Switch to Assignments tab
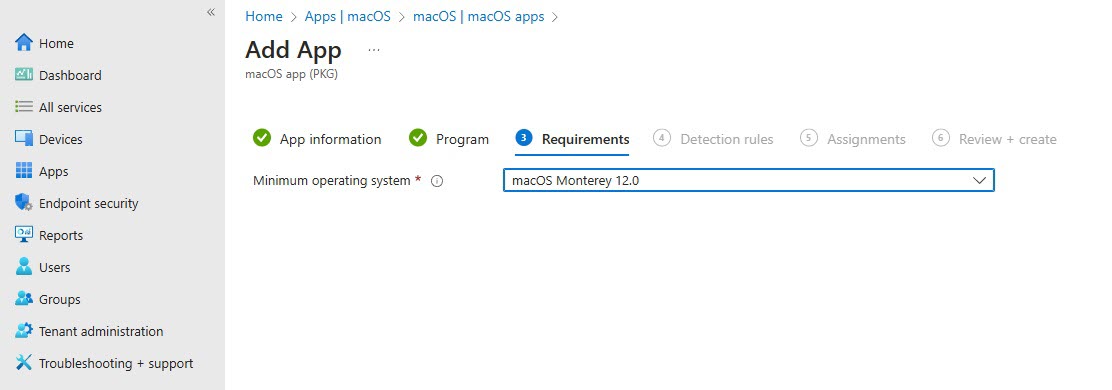Viewport: 1112px width, 390px height. pos(853,139)
